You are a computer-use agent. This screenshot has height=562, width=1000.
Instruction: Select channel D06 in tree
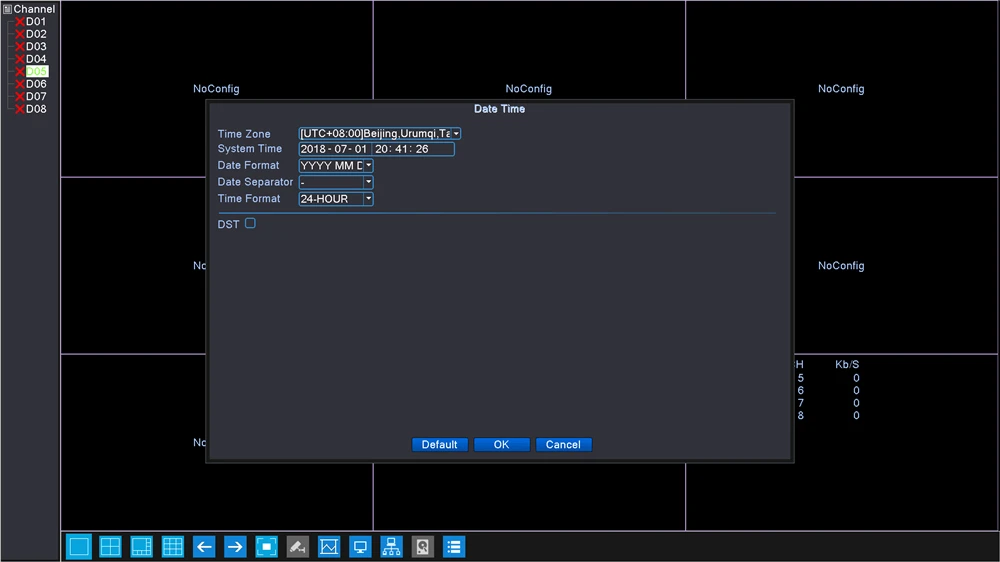coord(36,84)
